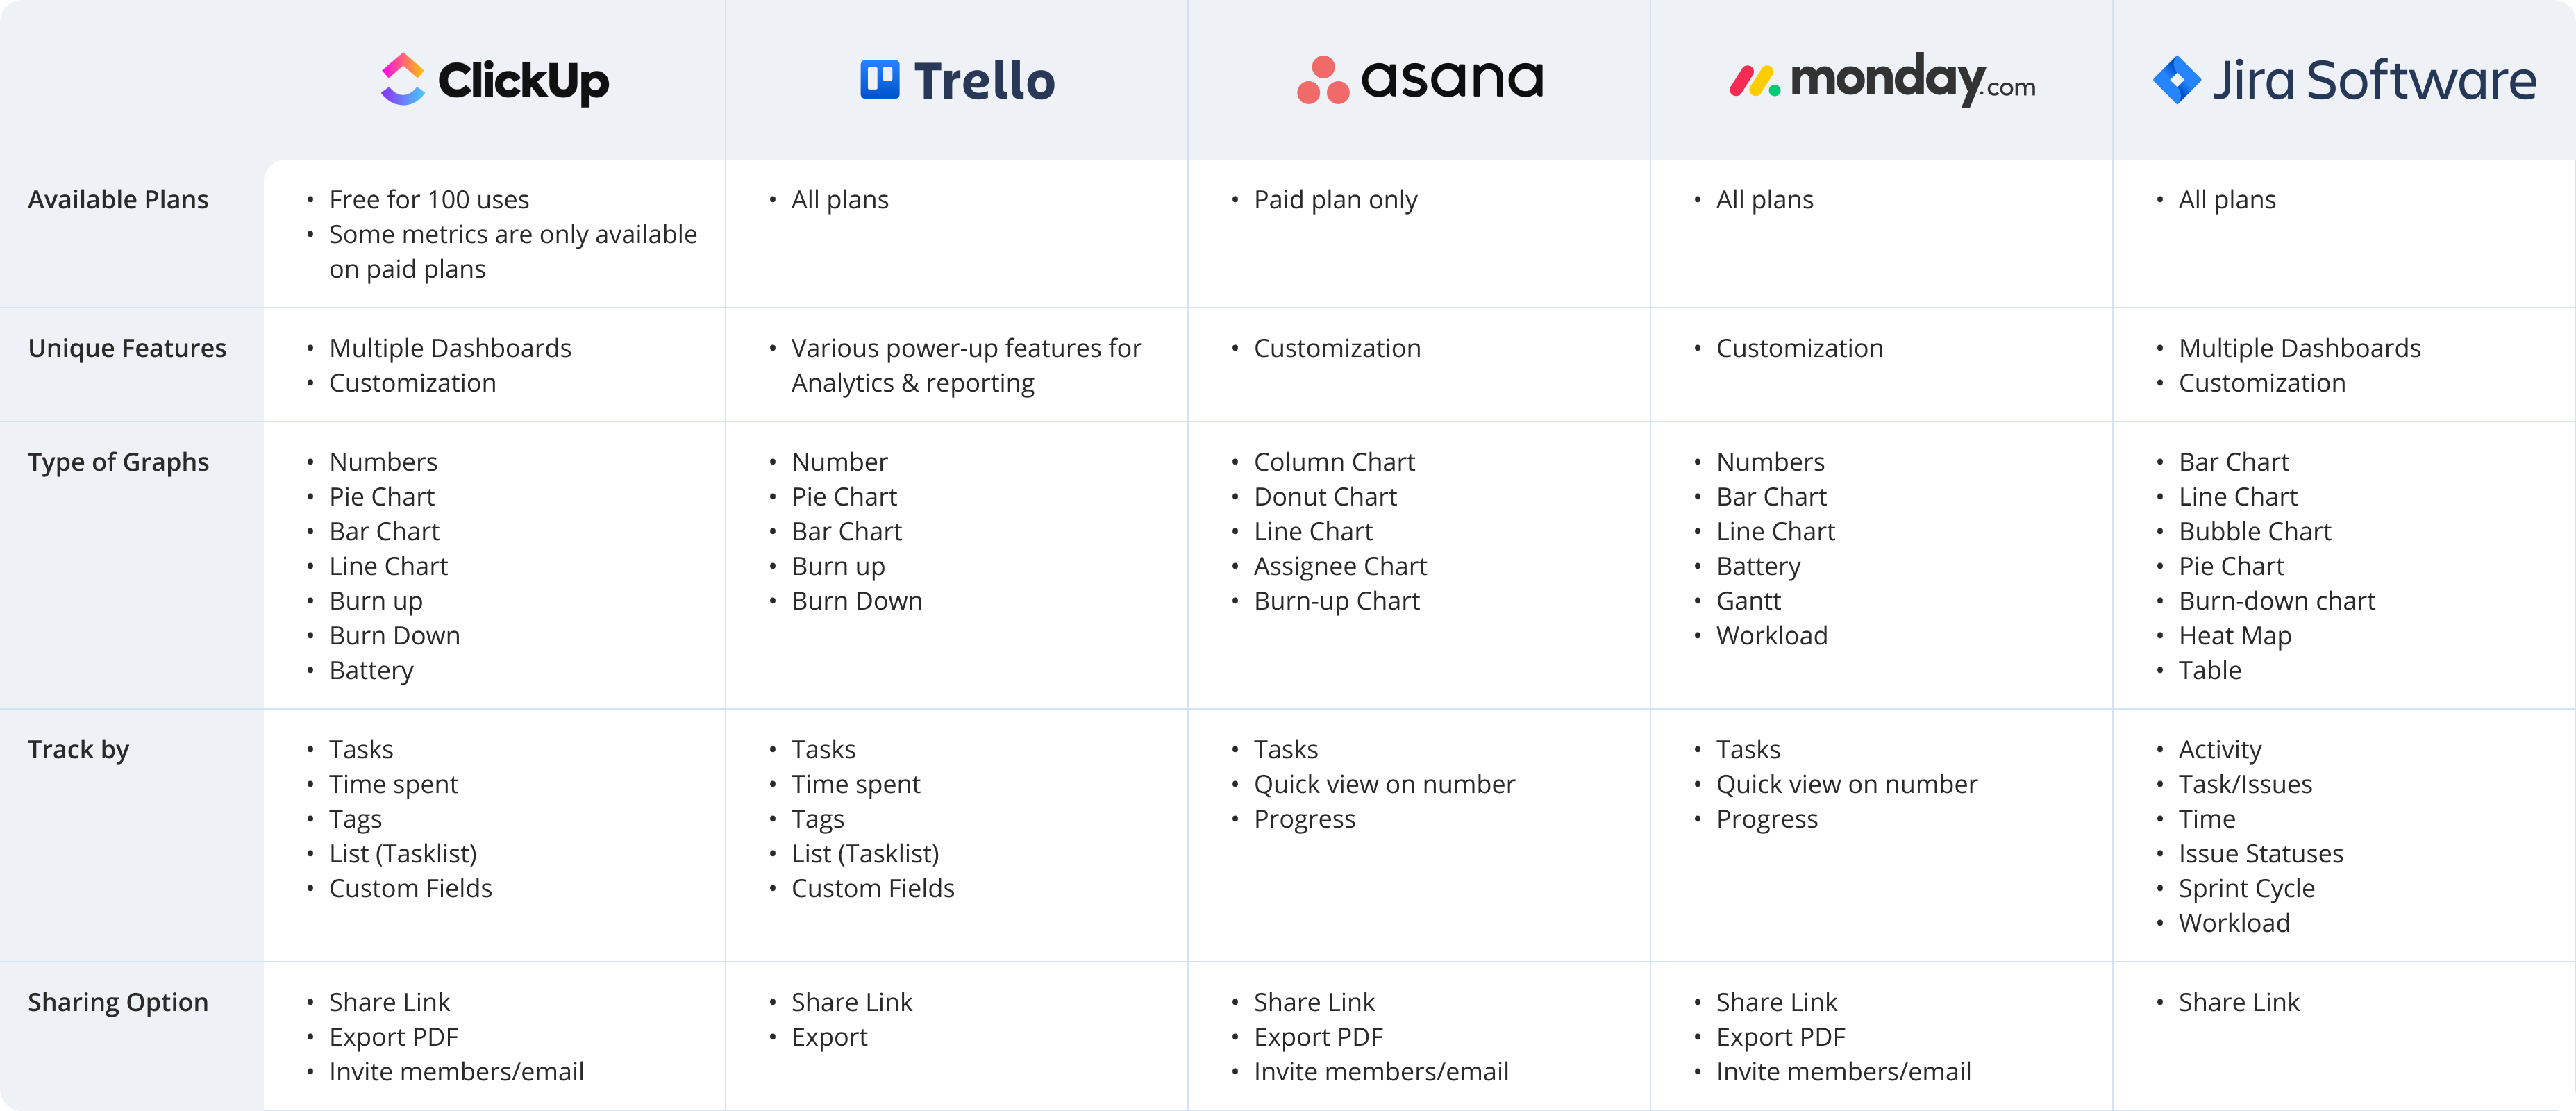Click 'Sprint Cycle' in Jira Track by list
This screenshot has height=1111, width=2576.
pyautogui.click(x=2246, y=889)
